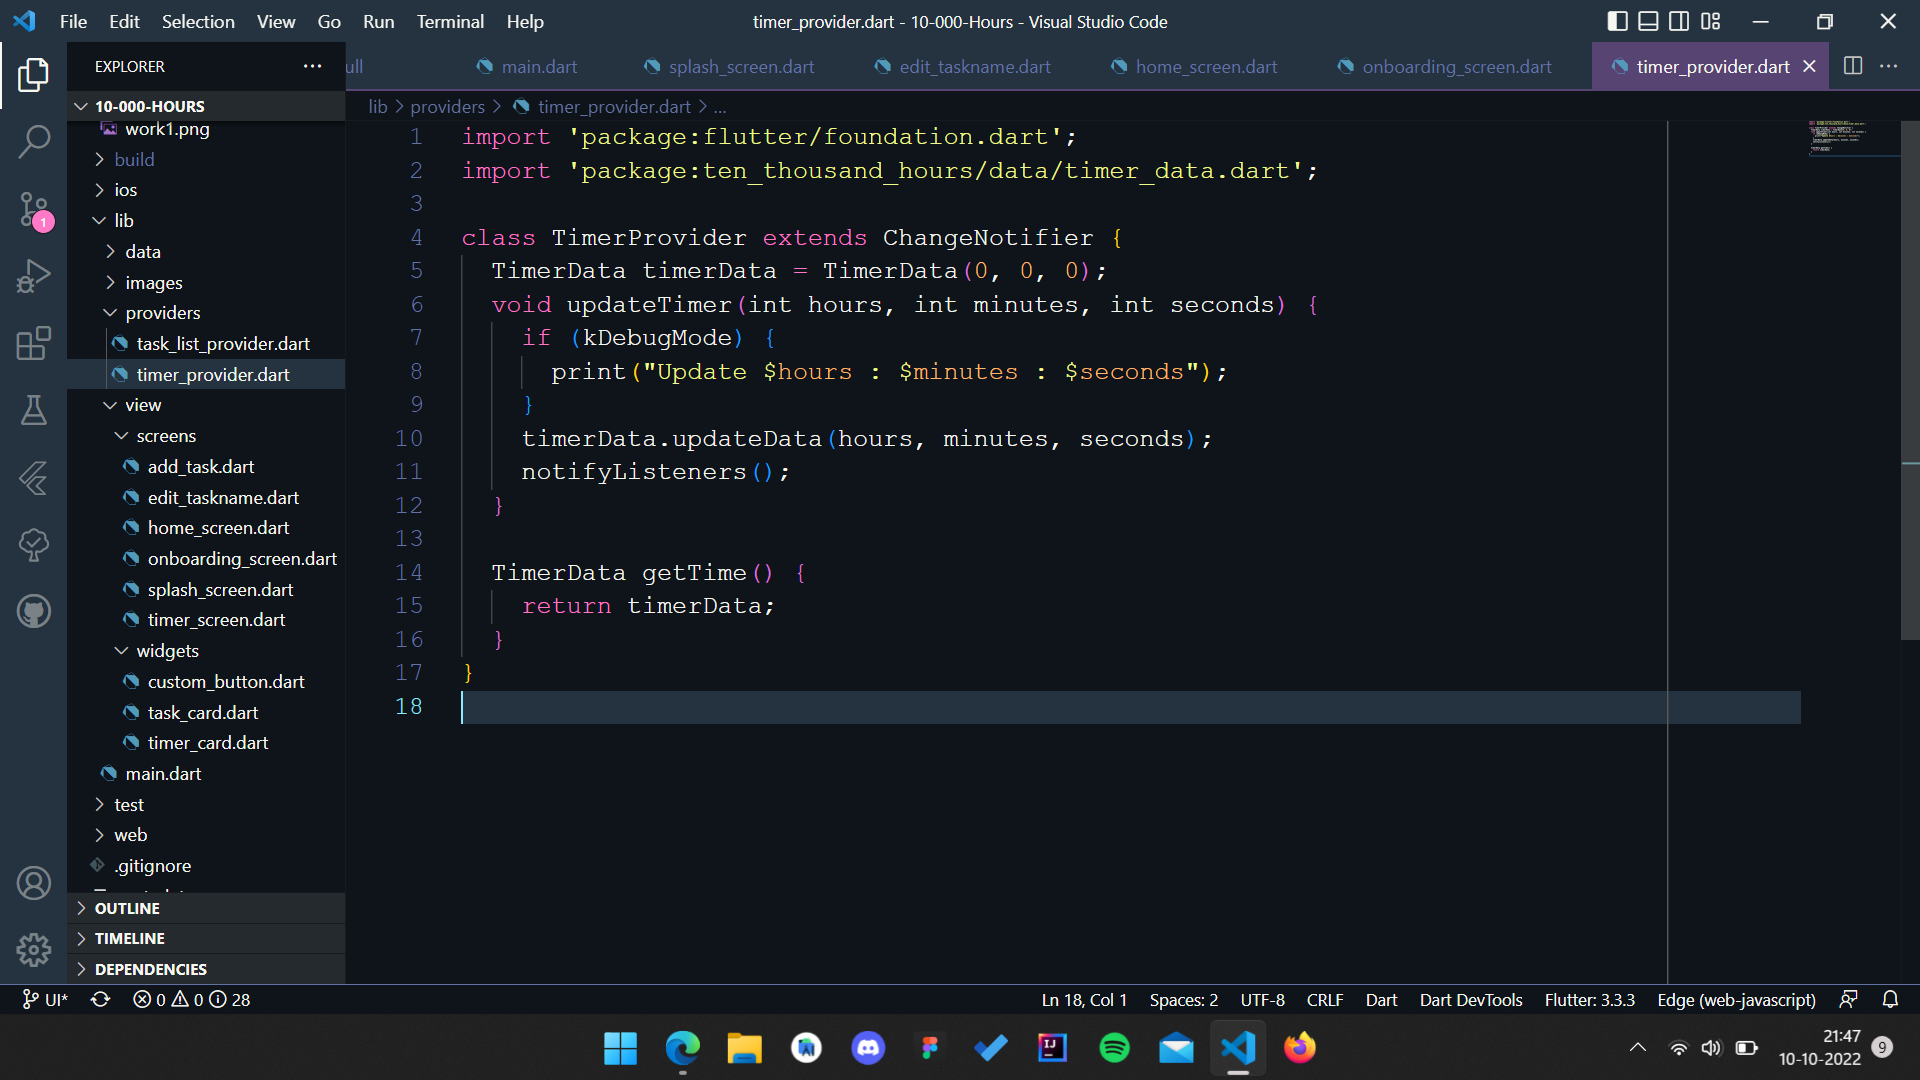Open the Extensions marketplace view
The height and width of the screenshot is (1080, 1920).
coord(34,343)
